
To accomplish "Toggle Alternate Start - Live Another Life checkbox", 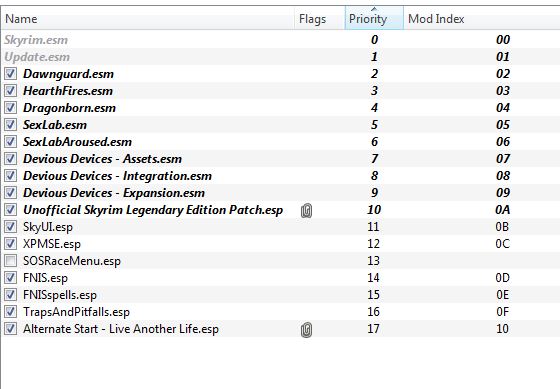I will coord(10,329).
